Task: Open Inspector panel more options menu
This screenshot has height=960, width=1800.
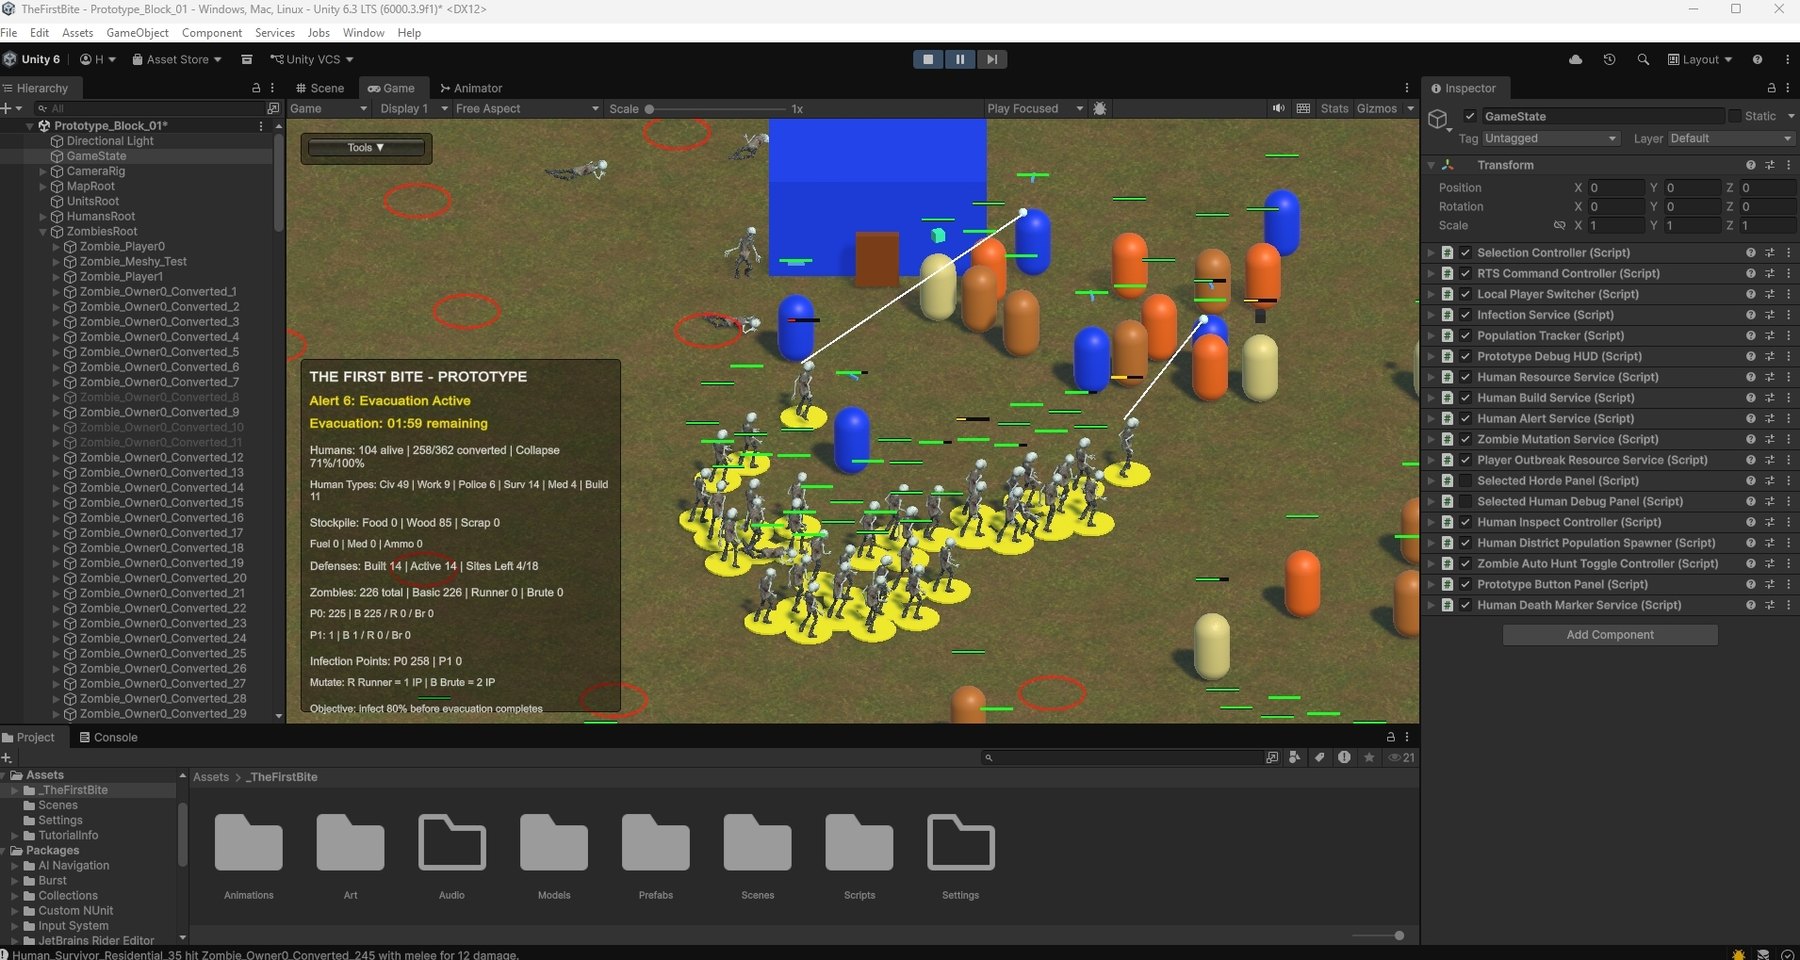Action: [x=1789, y=88]
